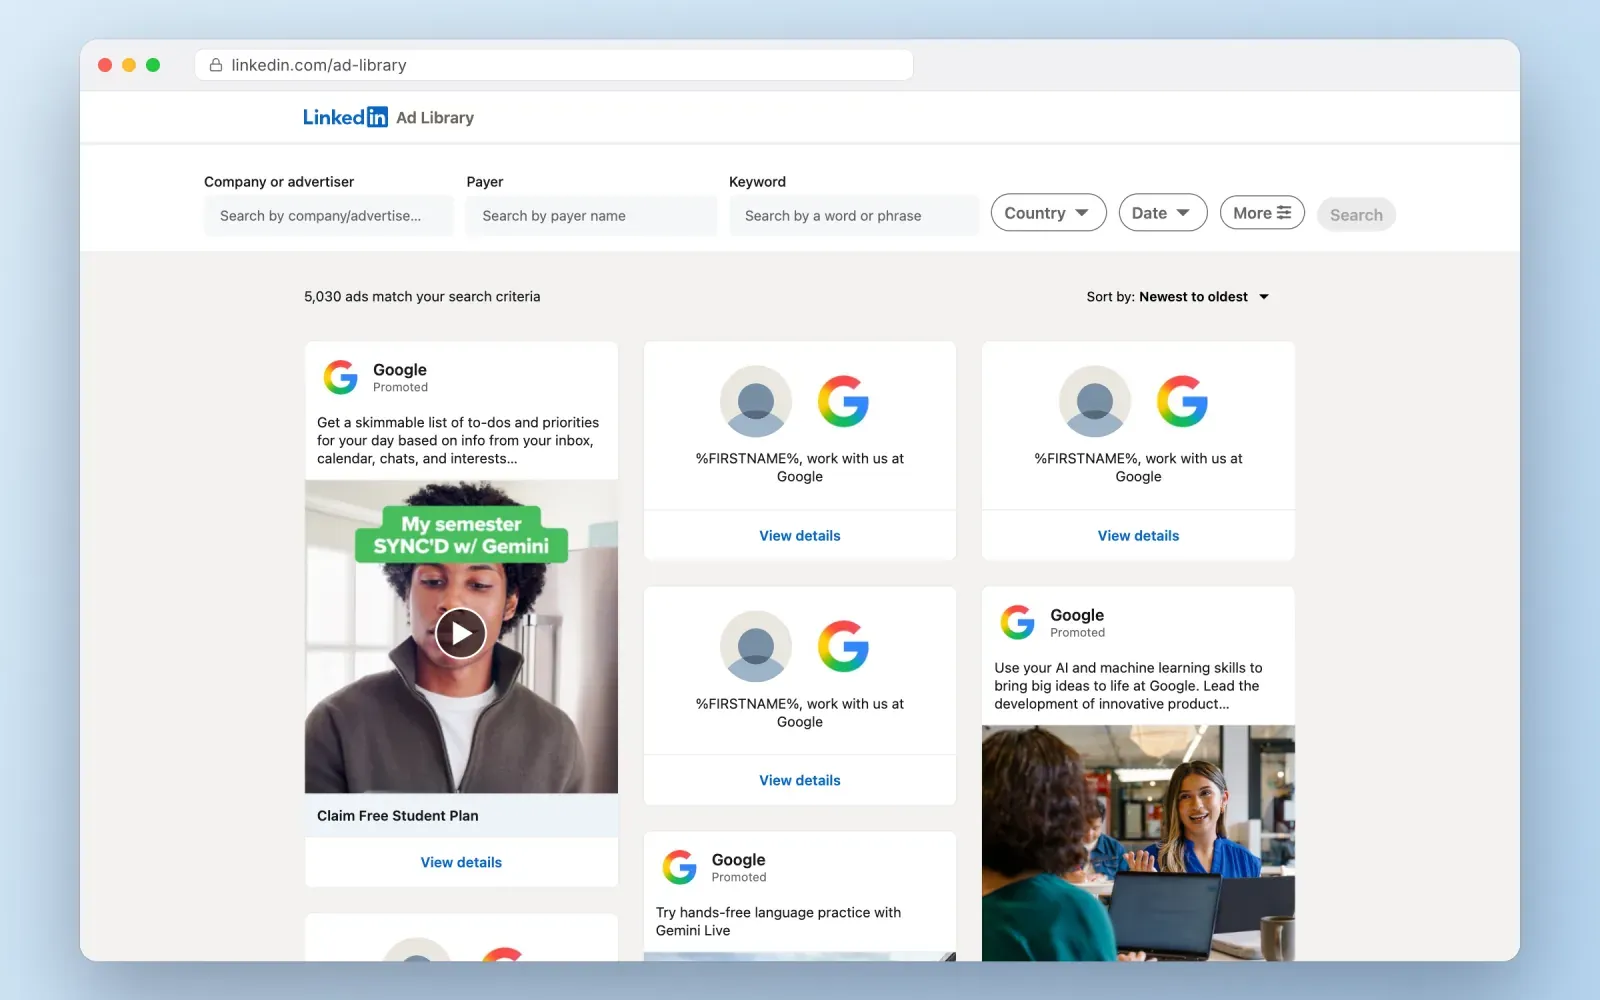
Task: View details of the Claim Free Student Plan ad
Action: [x=461, y=862]
